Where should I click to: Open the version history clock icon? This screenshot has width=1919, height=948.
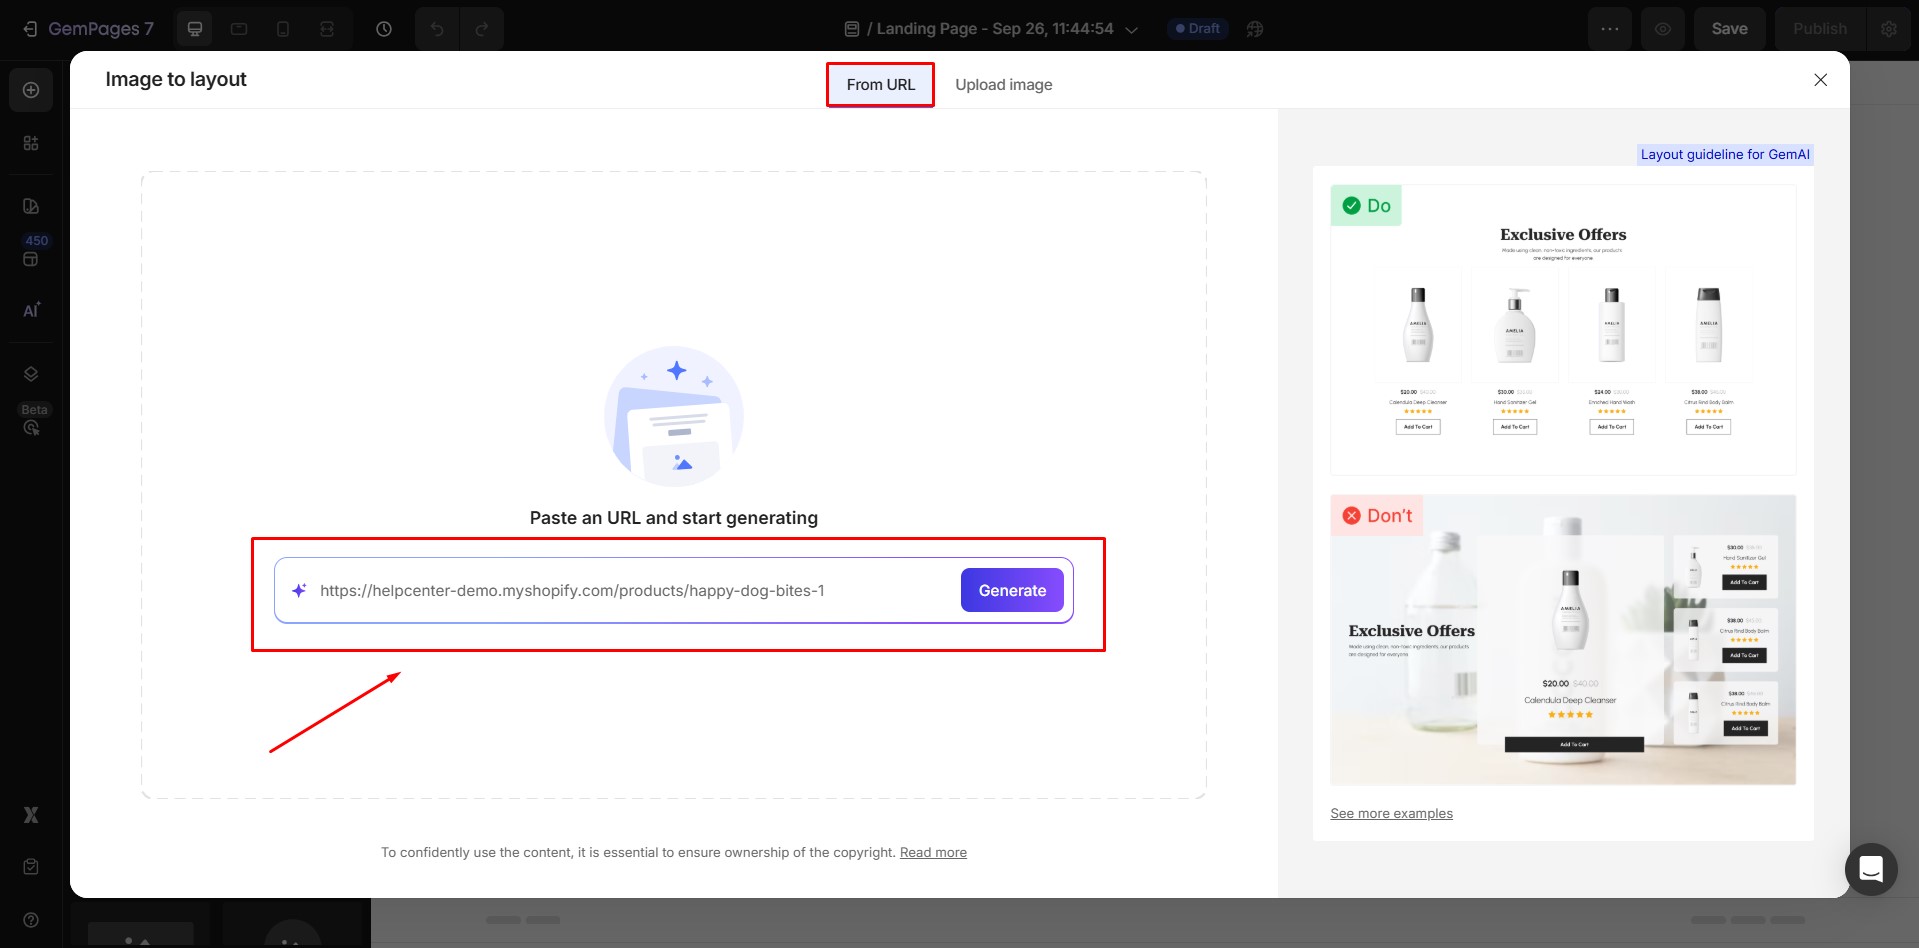[384, 29]
